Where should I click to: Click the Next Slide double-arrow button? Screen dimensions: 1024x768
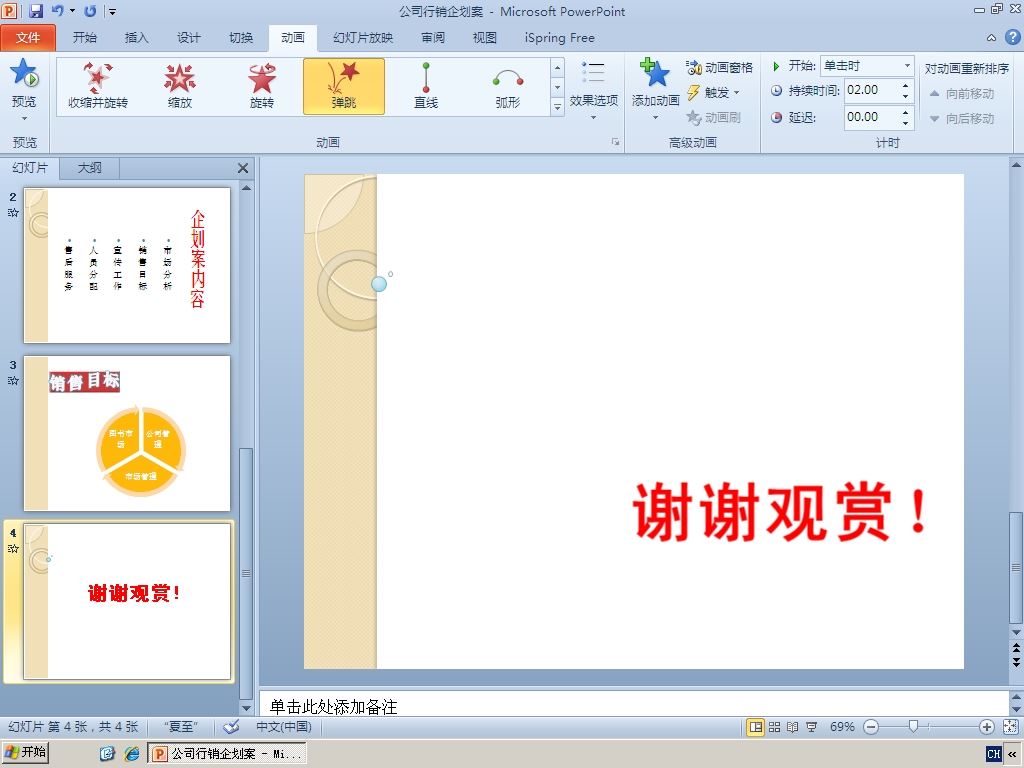pyautogui.click(x=1016, y=662)
